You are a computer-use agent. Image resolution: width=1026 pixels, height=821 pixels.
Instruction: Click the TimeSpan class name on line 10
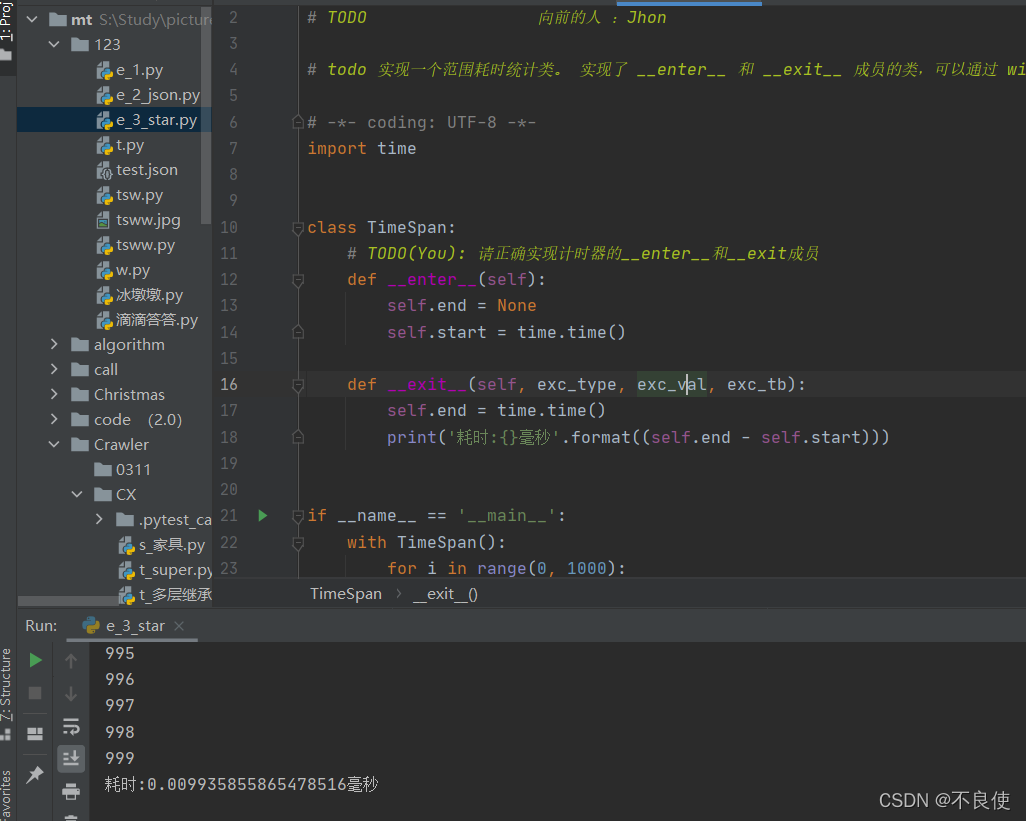[x=406, y=228]
